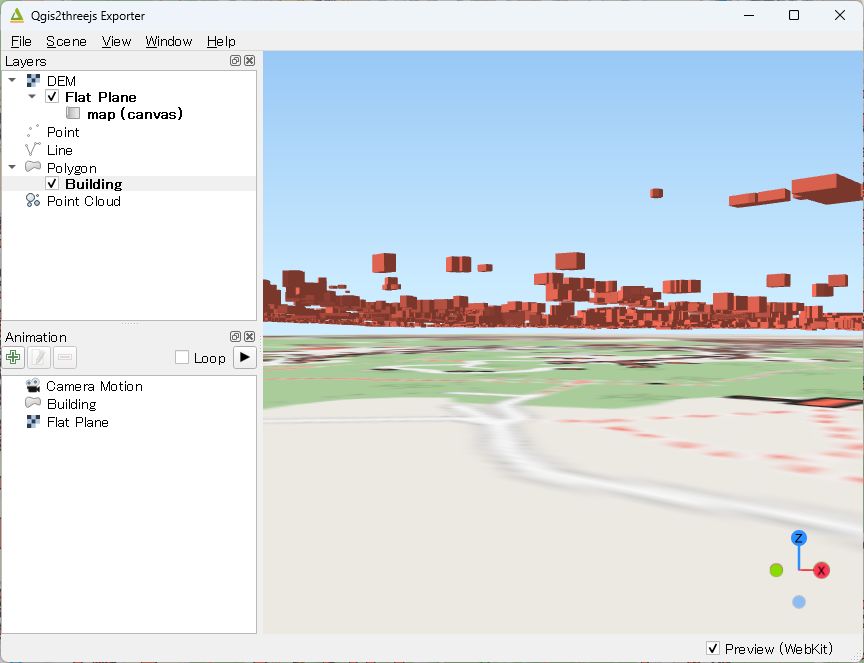The width and height of the screenshot is (864, 663).
Task: Select the Line layer group
Action: [x=60, y=150]
